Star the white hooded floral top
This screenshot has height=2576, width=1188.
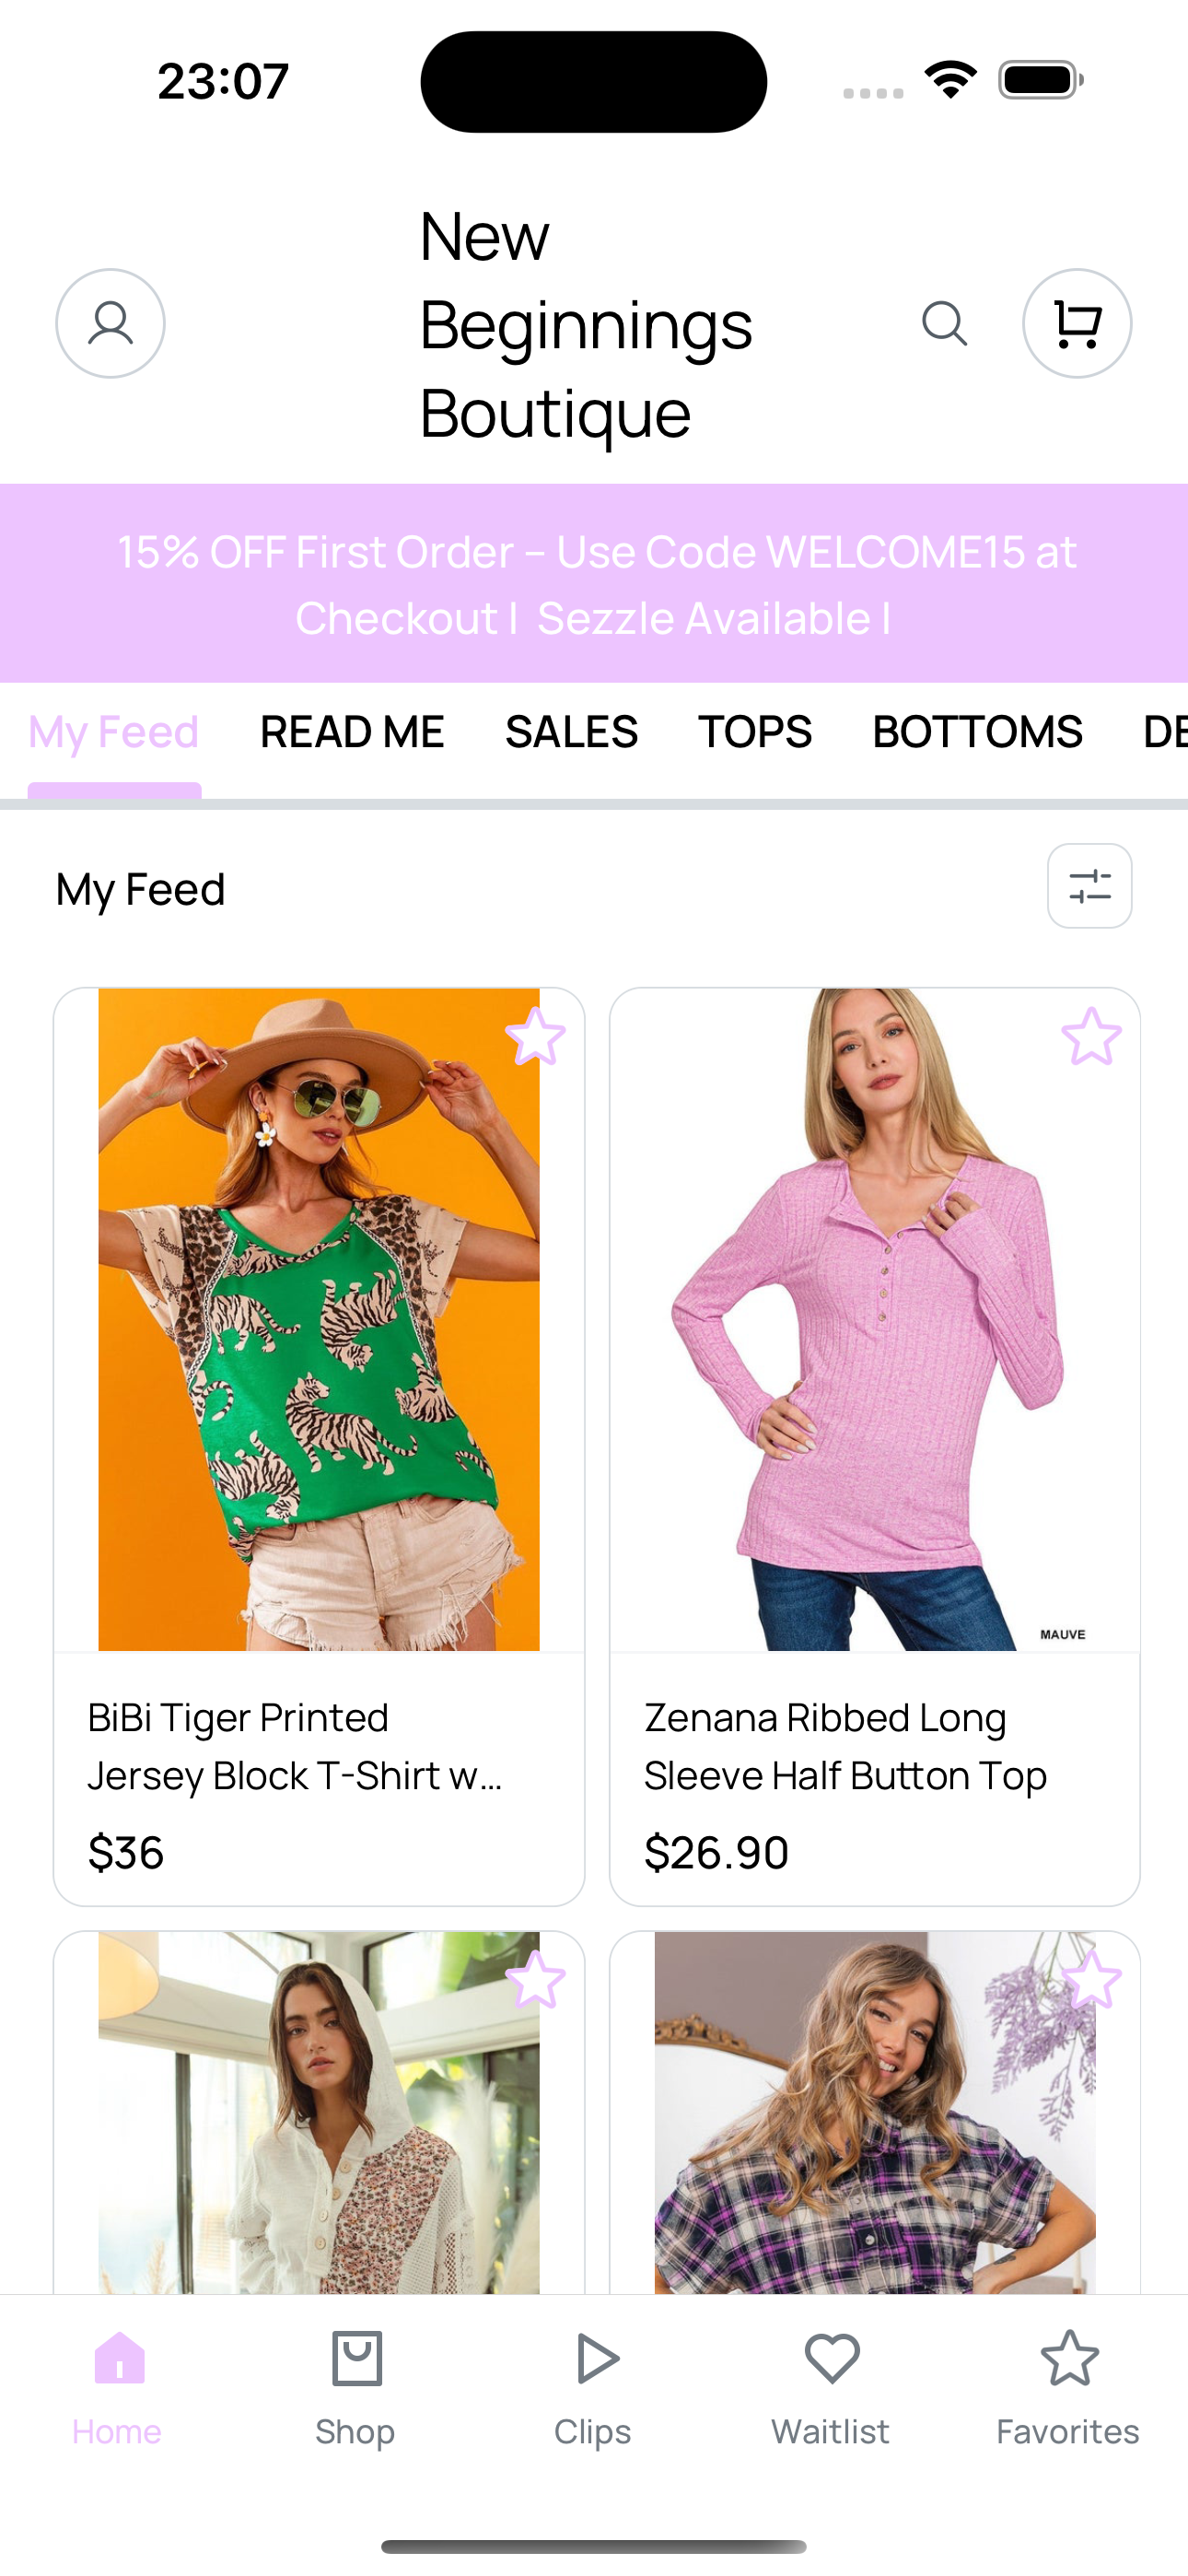click(x=536, y=1979)
